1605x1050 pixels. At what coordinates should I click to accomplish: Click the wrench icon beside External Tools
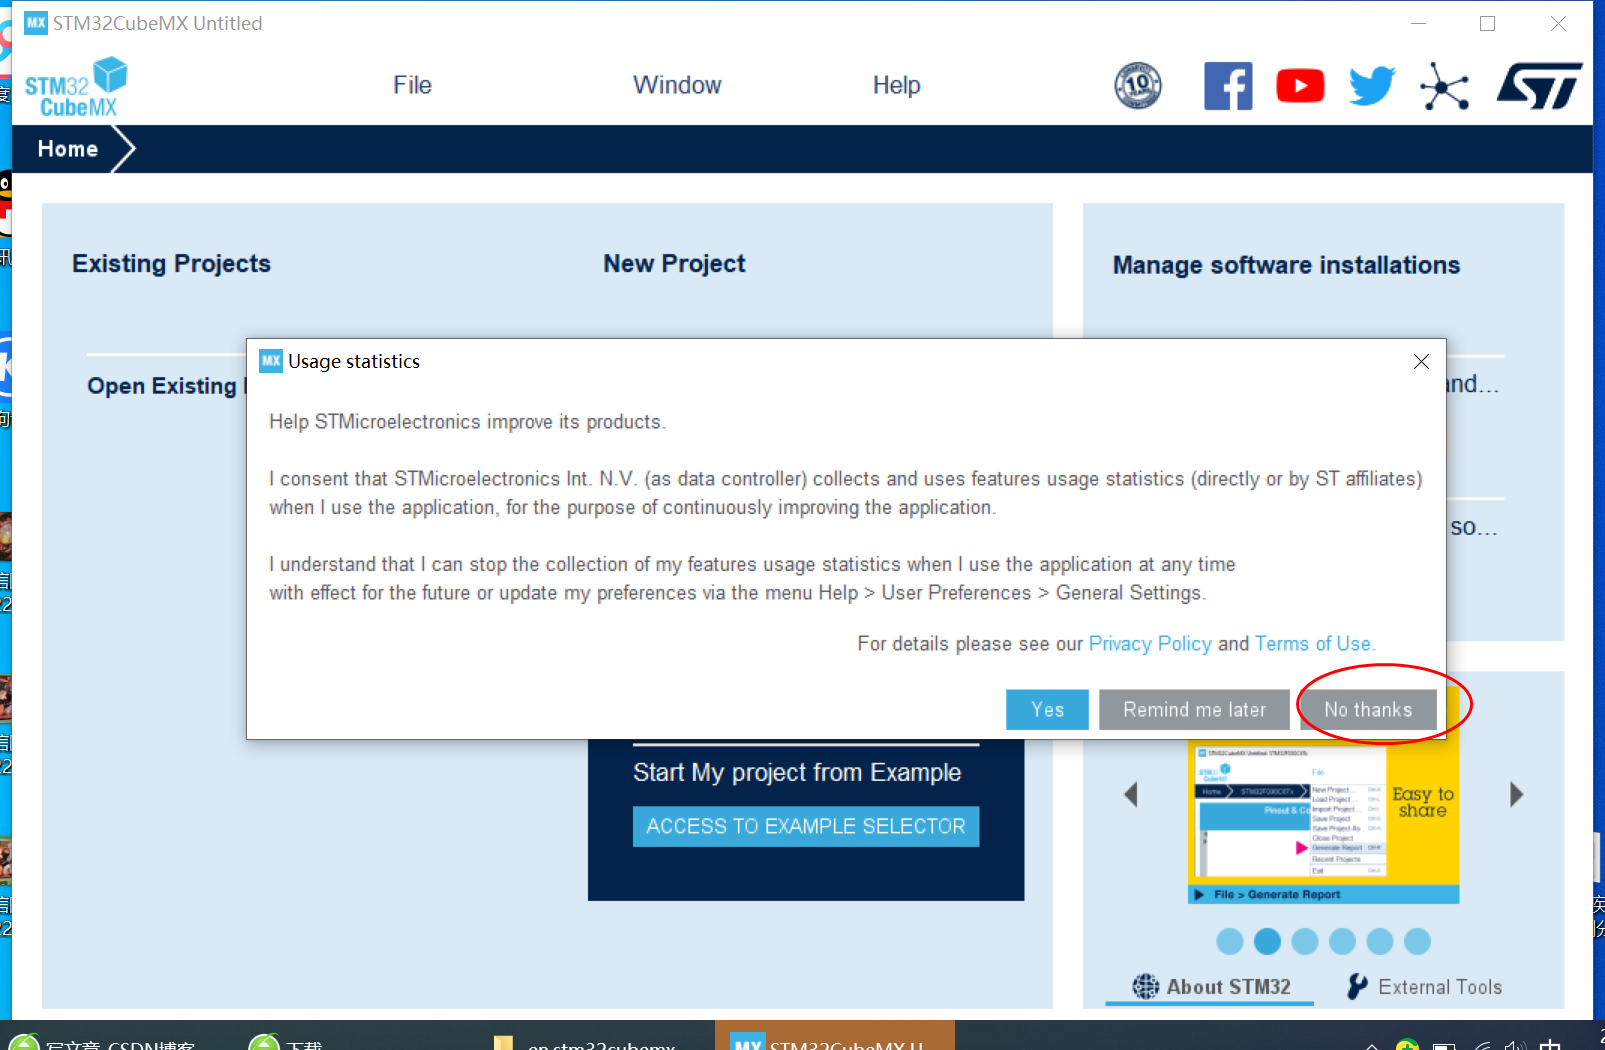(x=1357, y=987)
